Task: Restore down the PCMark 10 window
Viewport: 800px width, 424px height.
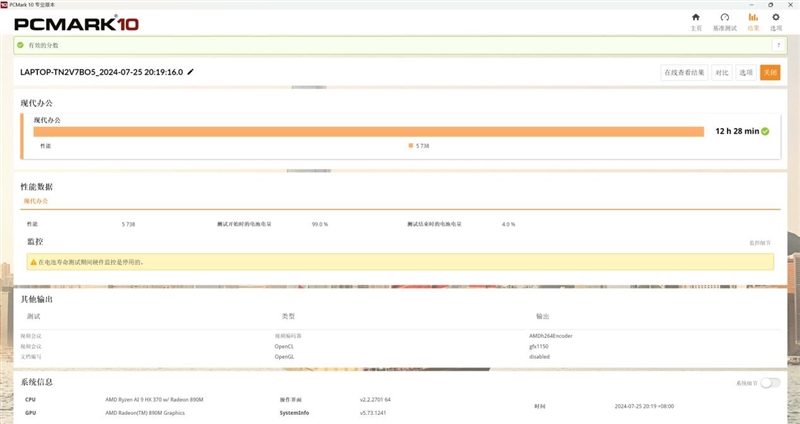Action: pos(770,5)
